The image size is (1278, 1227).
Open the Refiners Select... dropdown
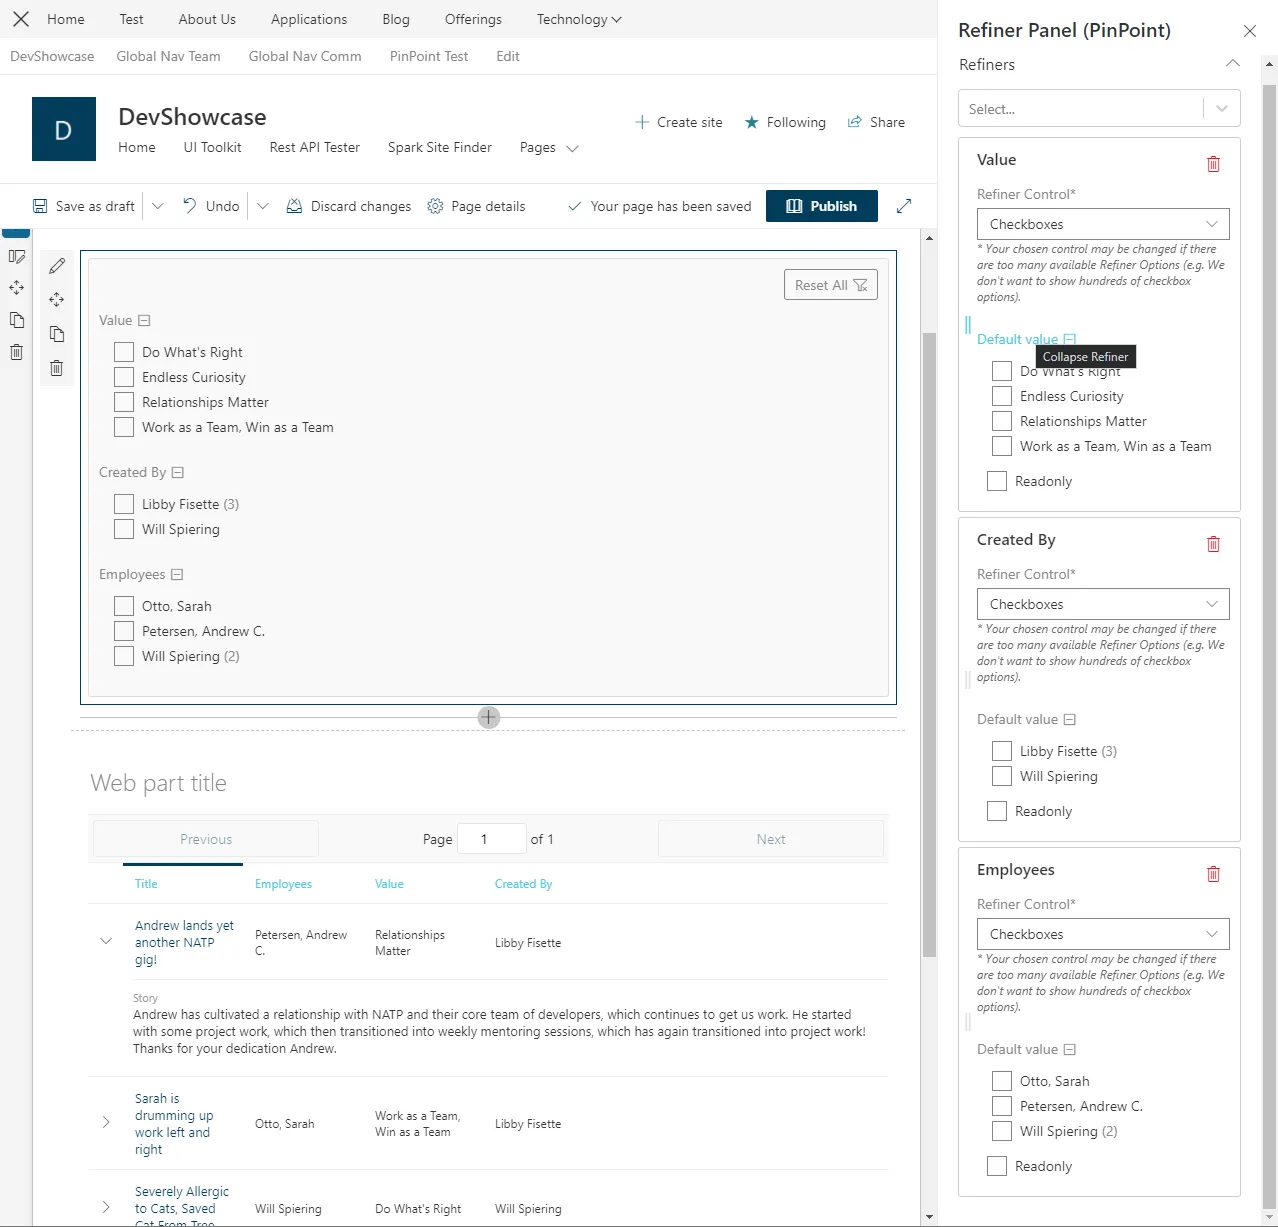pyautogui.click(x=1099, y=109)
